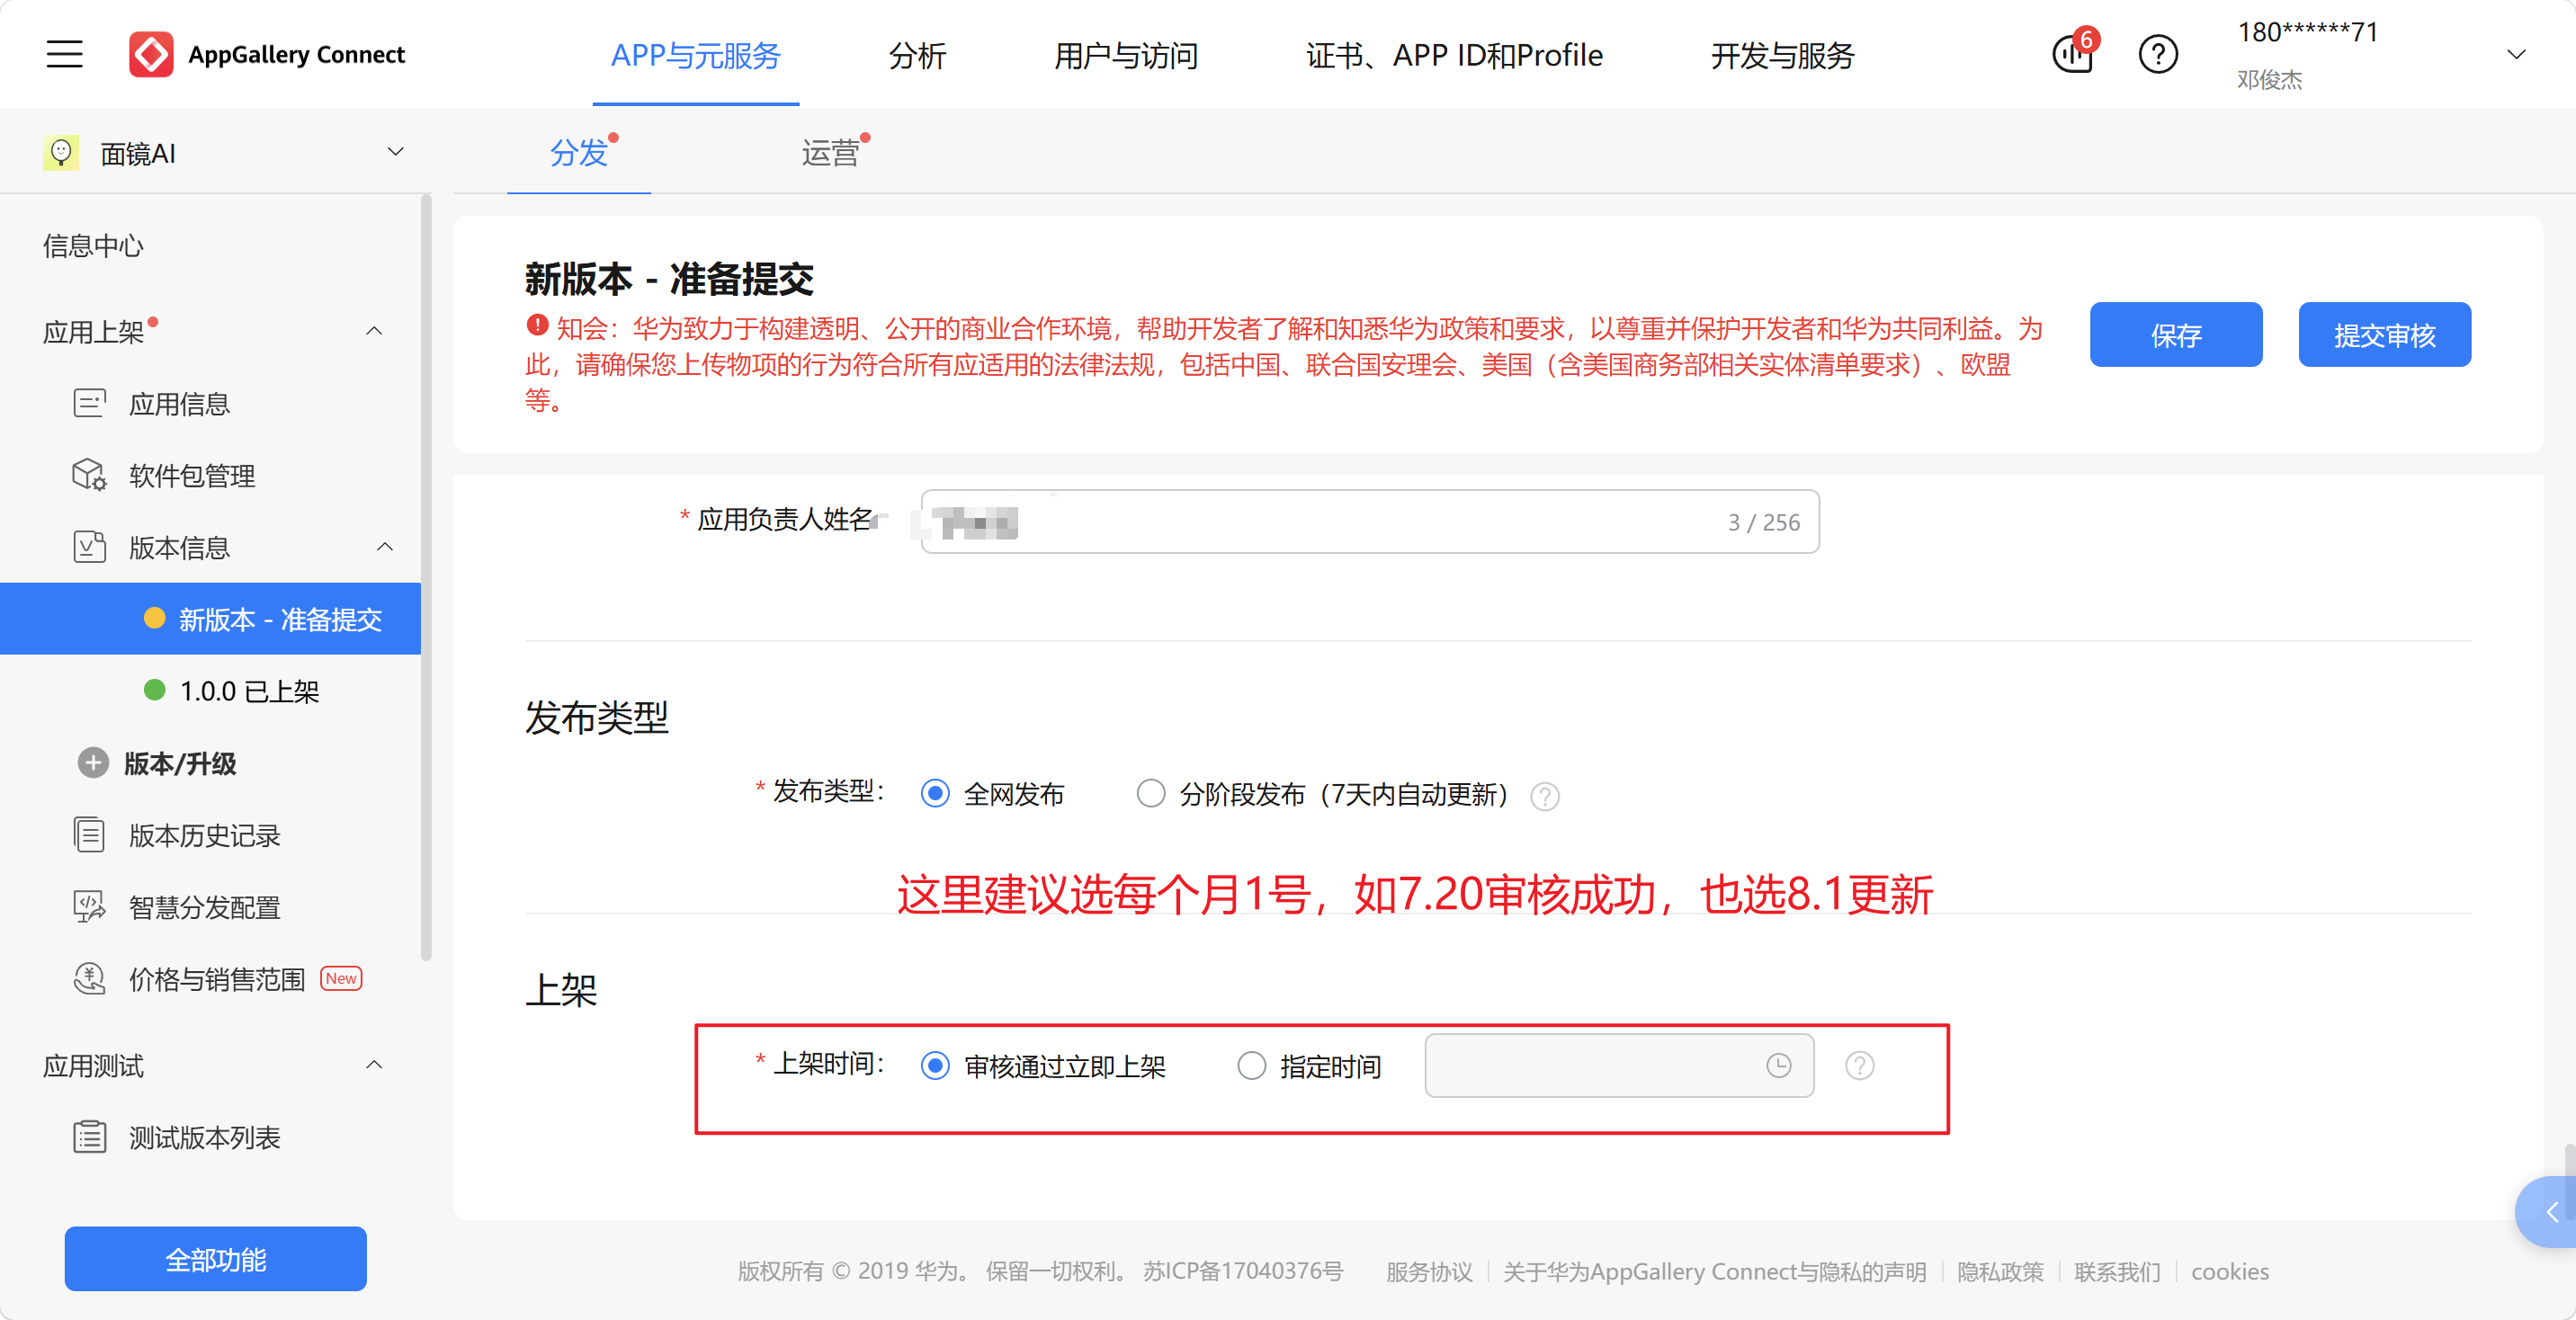Screen dimensions: 2576x1320
Task: Select 审核通过立即上架 radio option
Action: tap(935, 1066)
